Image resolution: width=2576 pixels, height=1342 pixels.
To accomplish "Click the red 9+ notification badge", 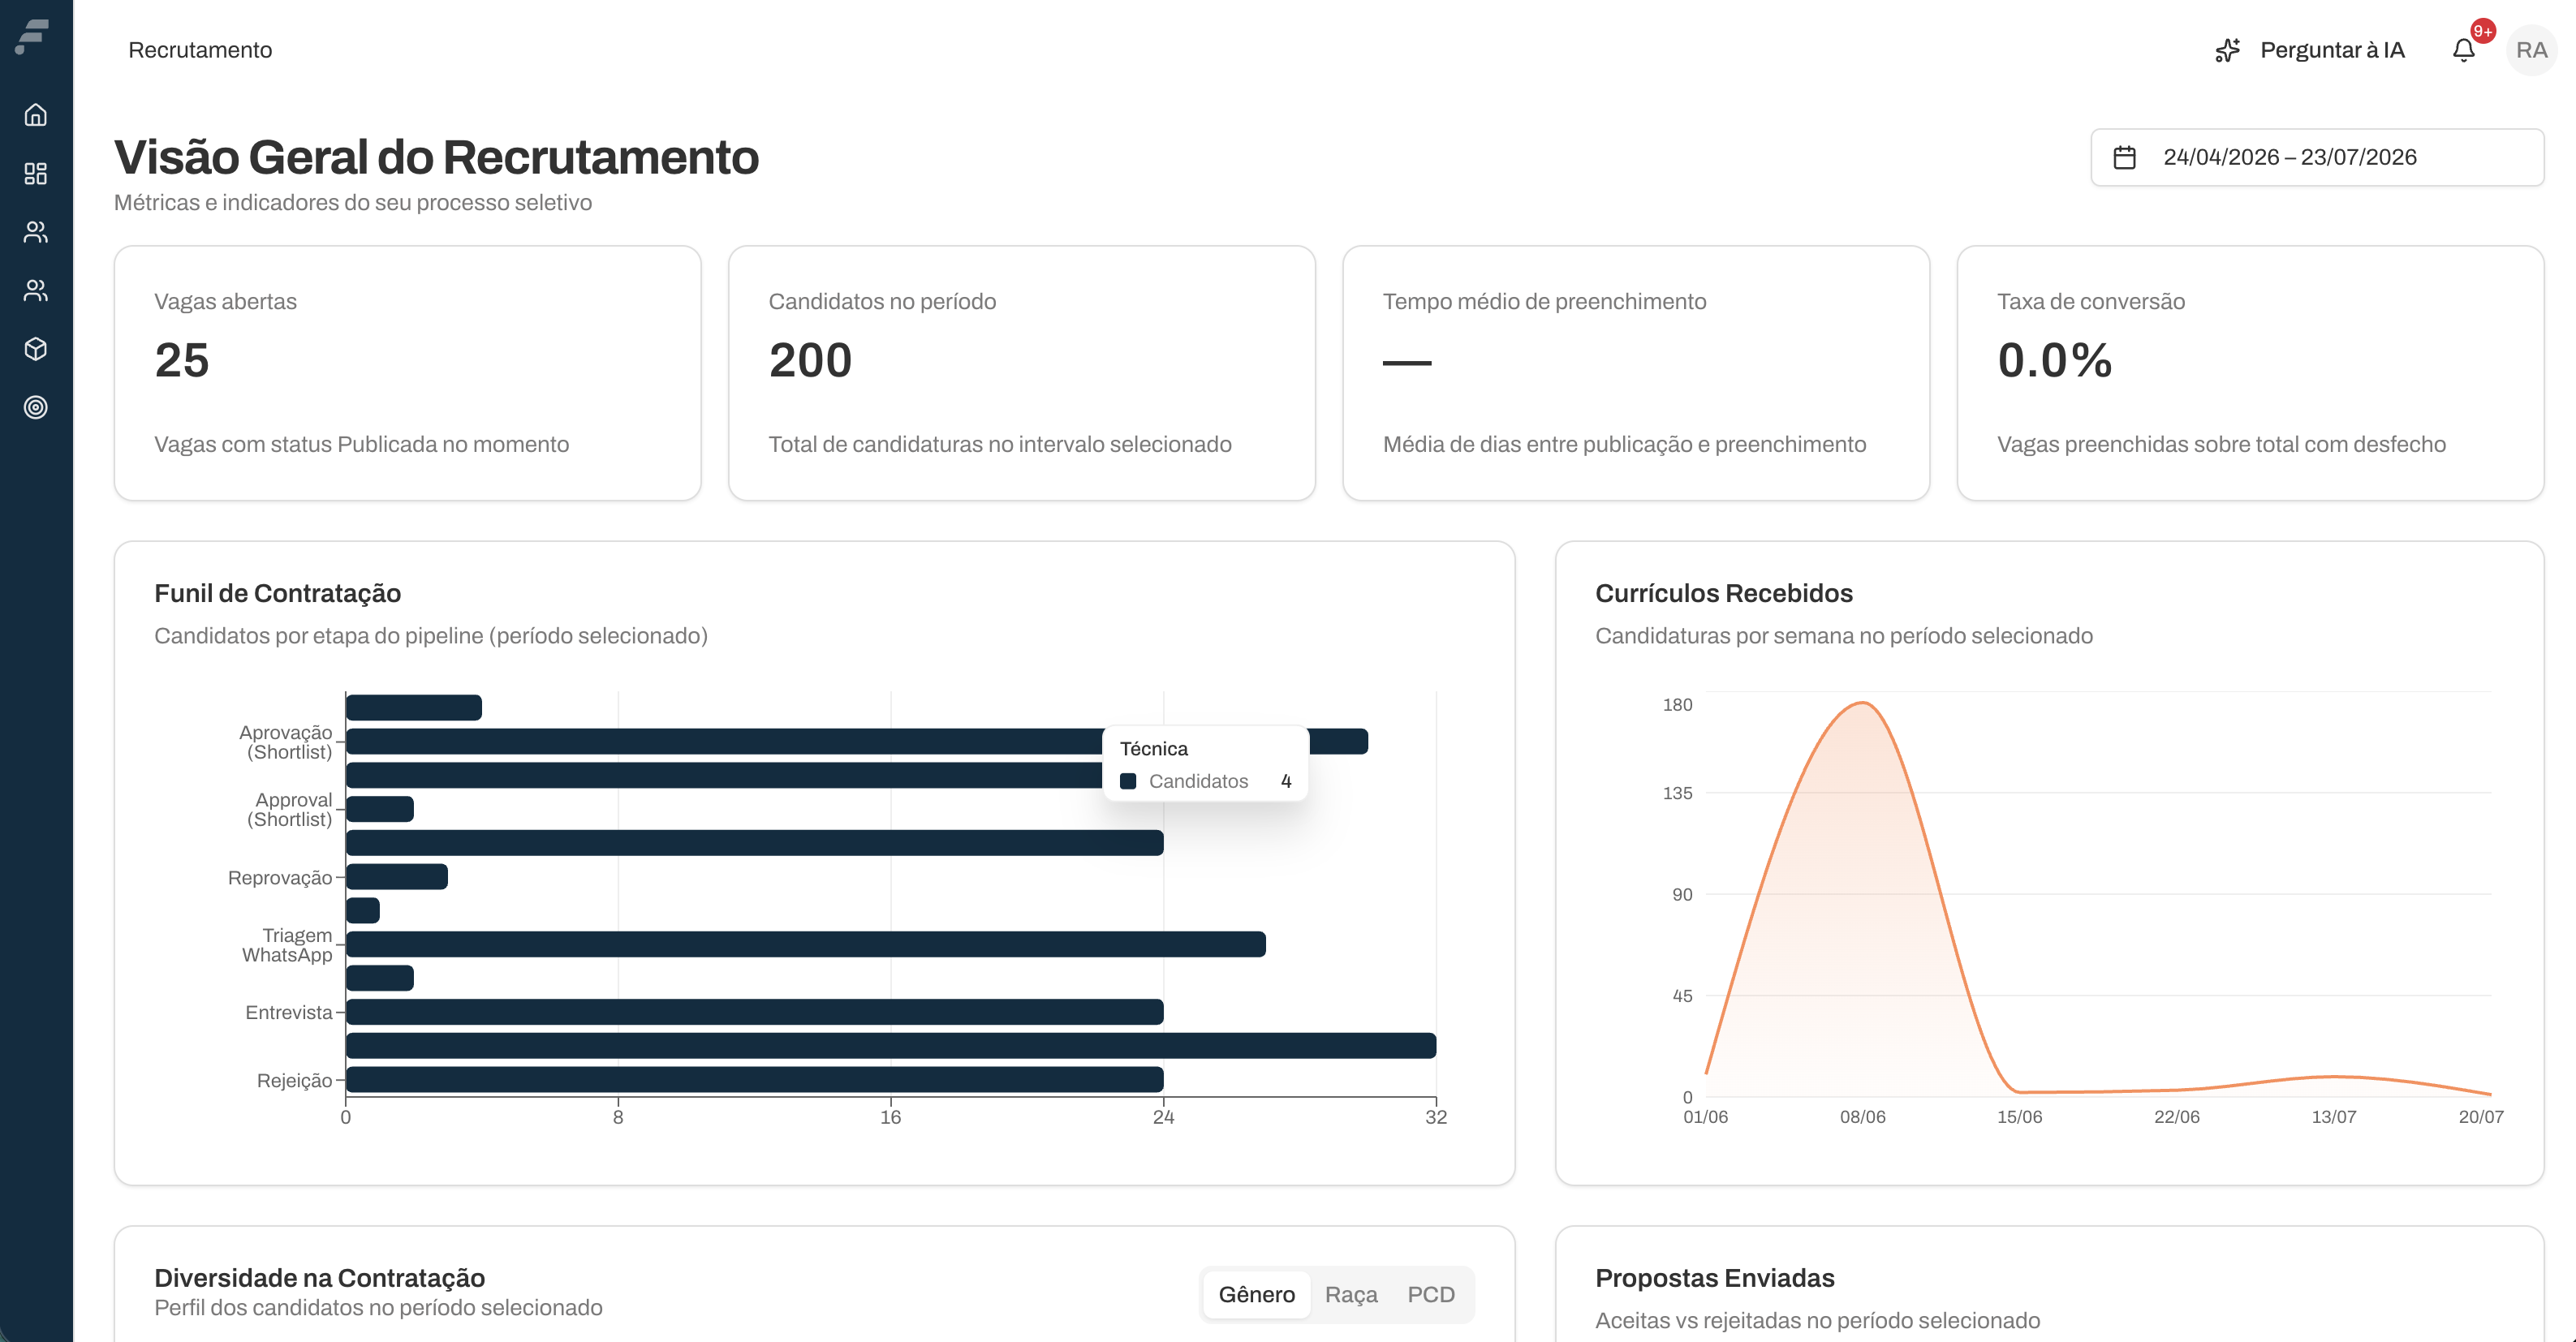I will (x=2482, y=31).
